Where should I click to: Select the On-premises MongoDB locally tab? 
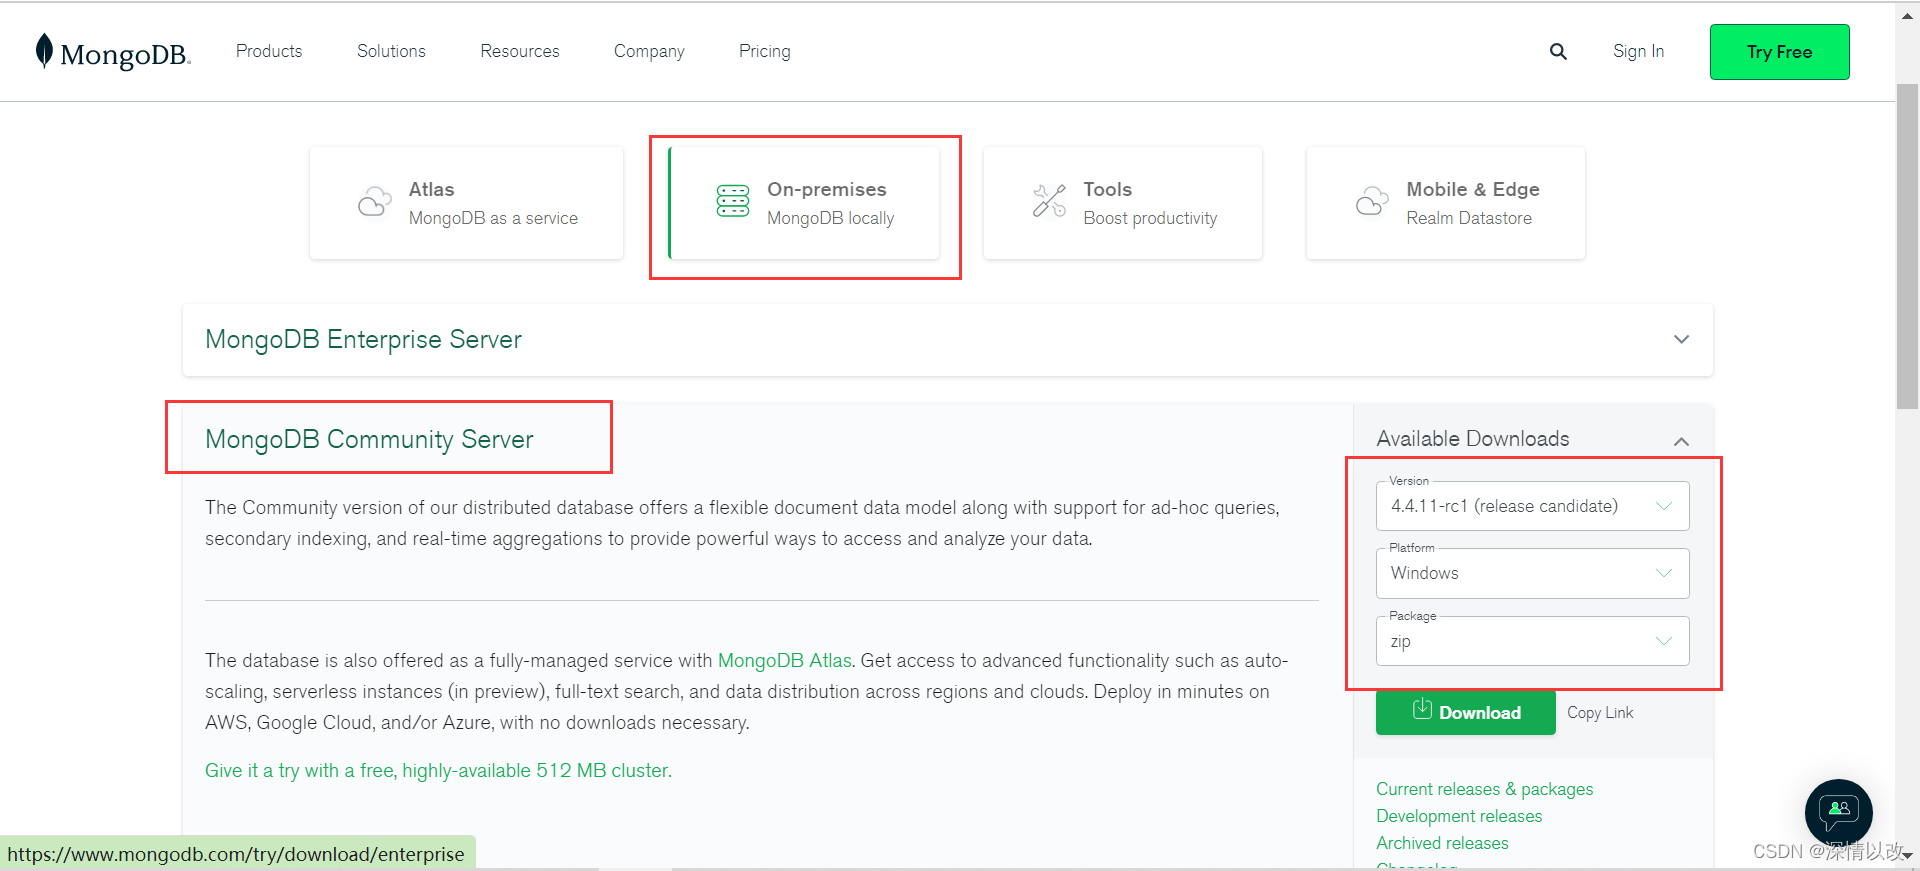(804, 203)
